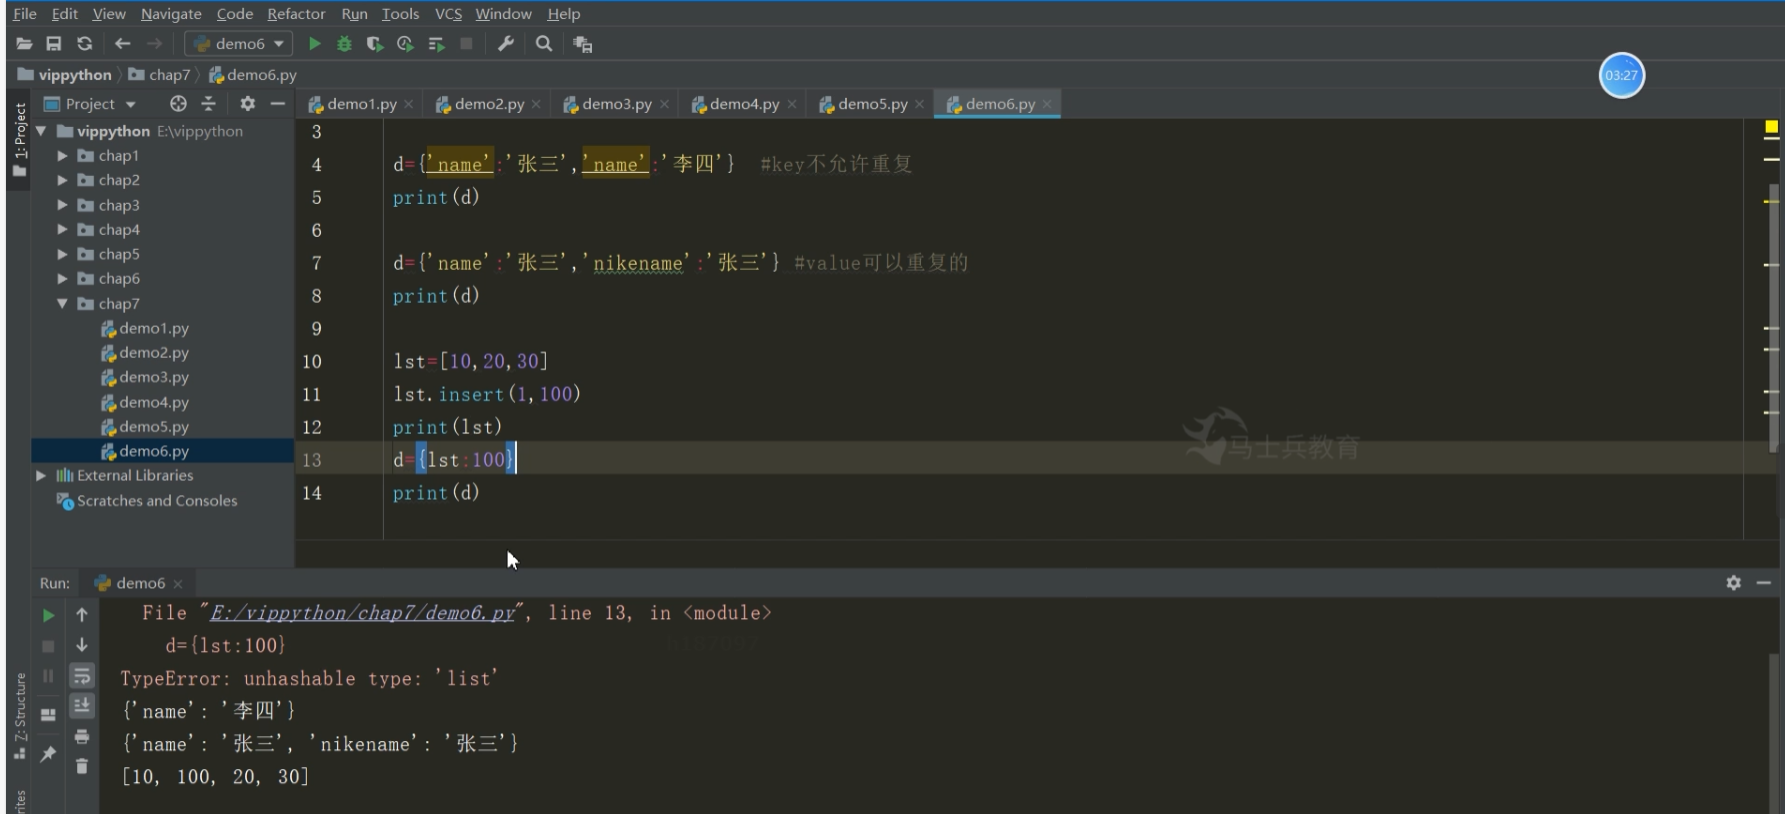1785x814 pixels.
Task: Click up-arrow stack trace icon in Run panel
Action: [82, 615]
